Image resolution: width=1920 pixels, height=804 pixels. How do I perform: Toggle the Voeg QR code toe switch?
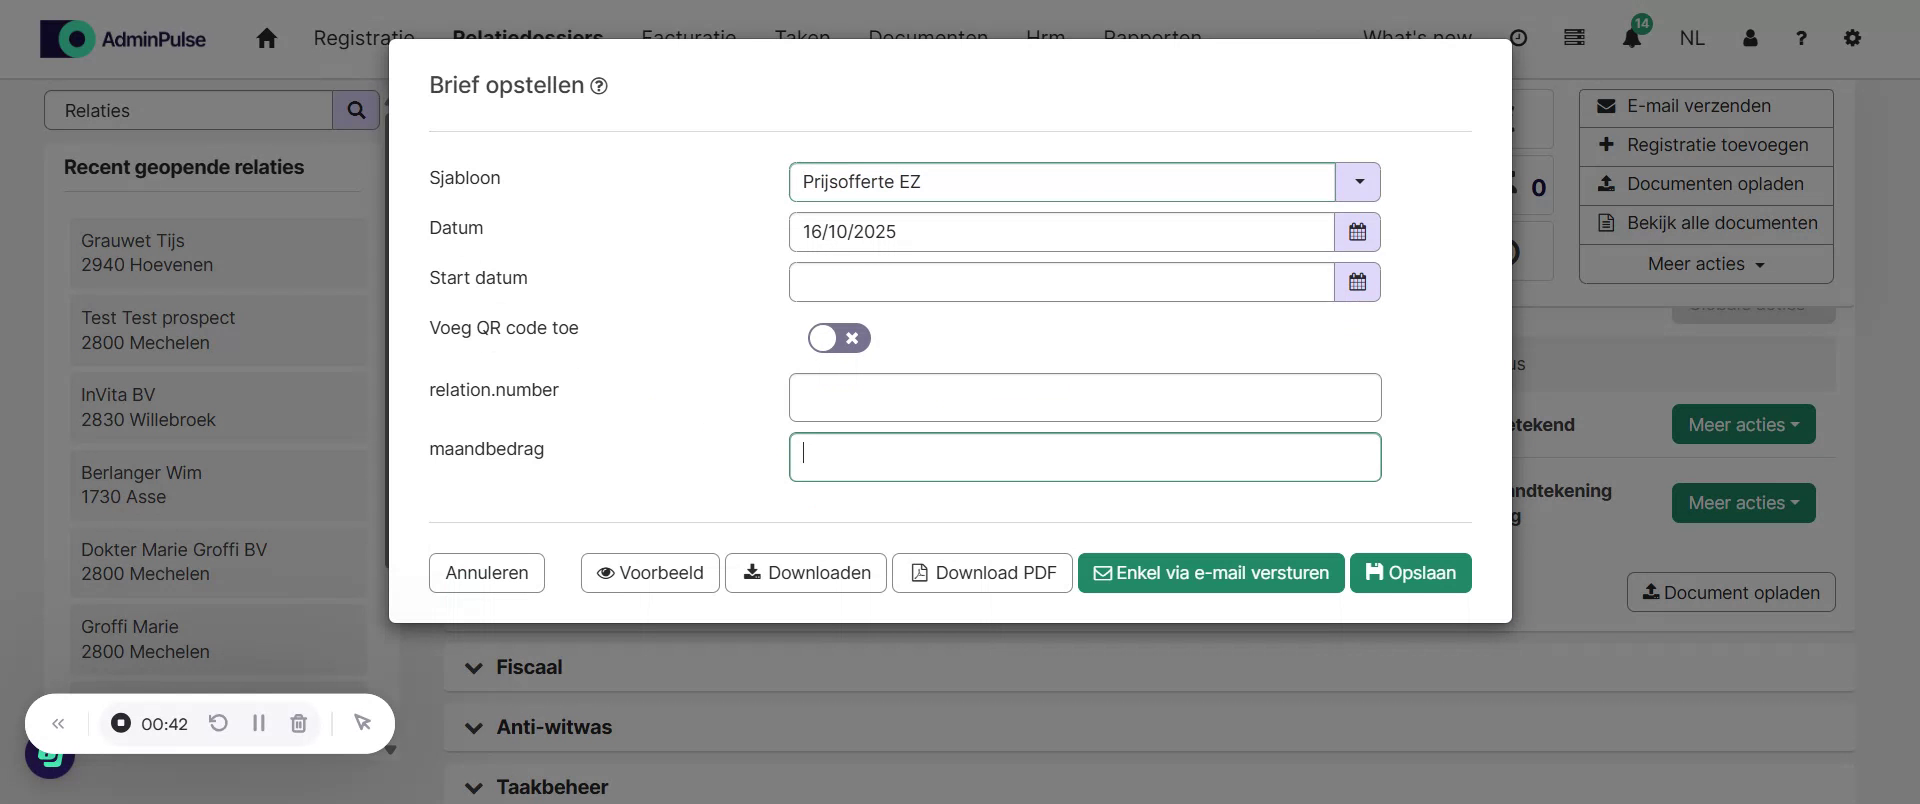coord(839,338)
